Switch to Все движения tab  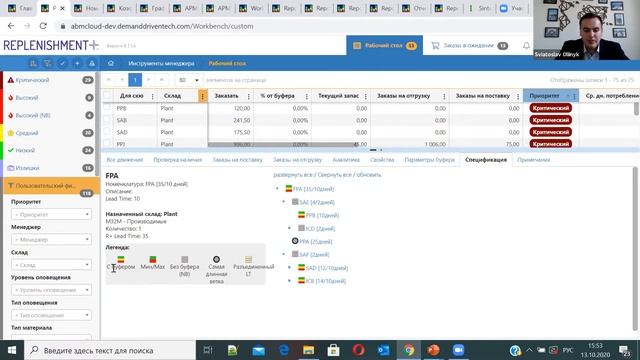(124, 160)
